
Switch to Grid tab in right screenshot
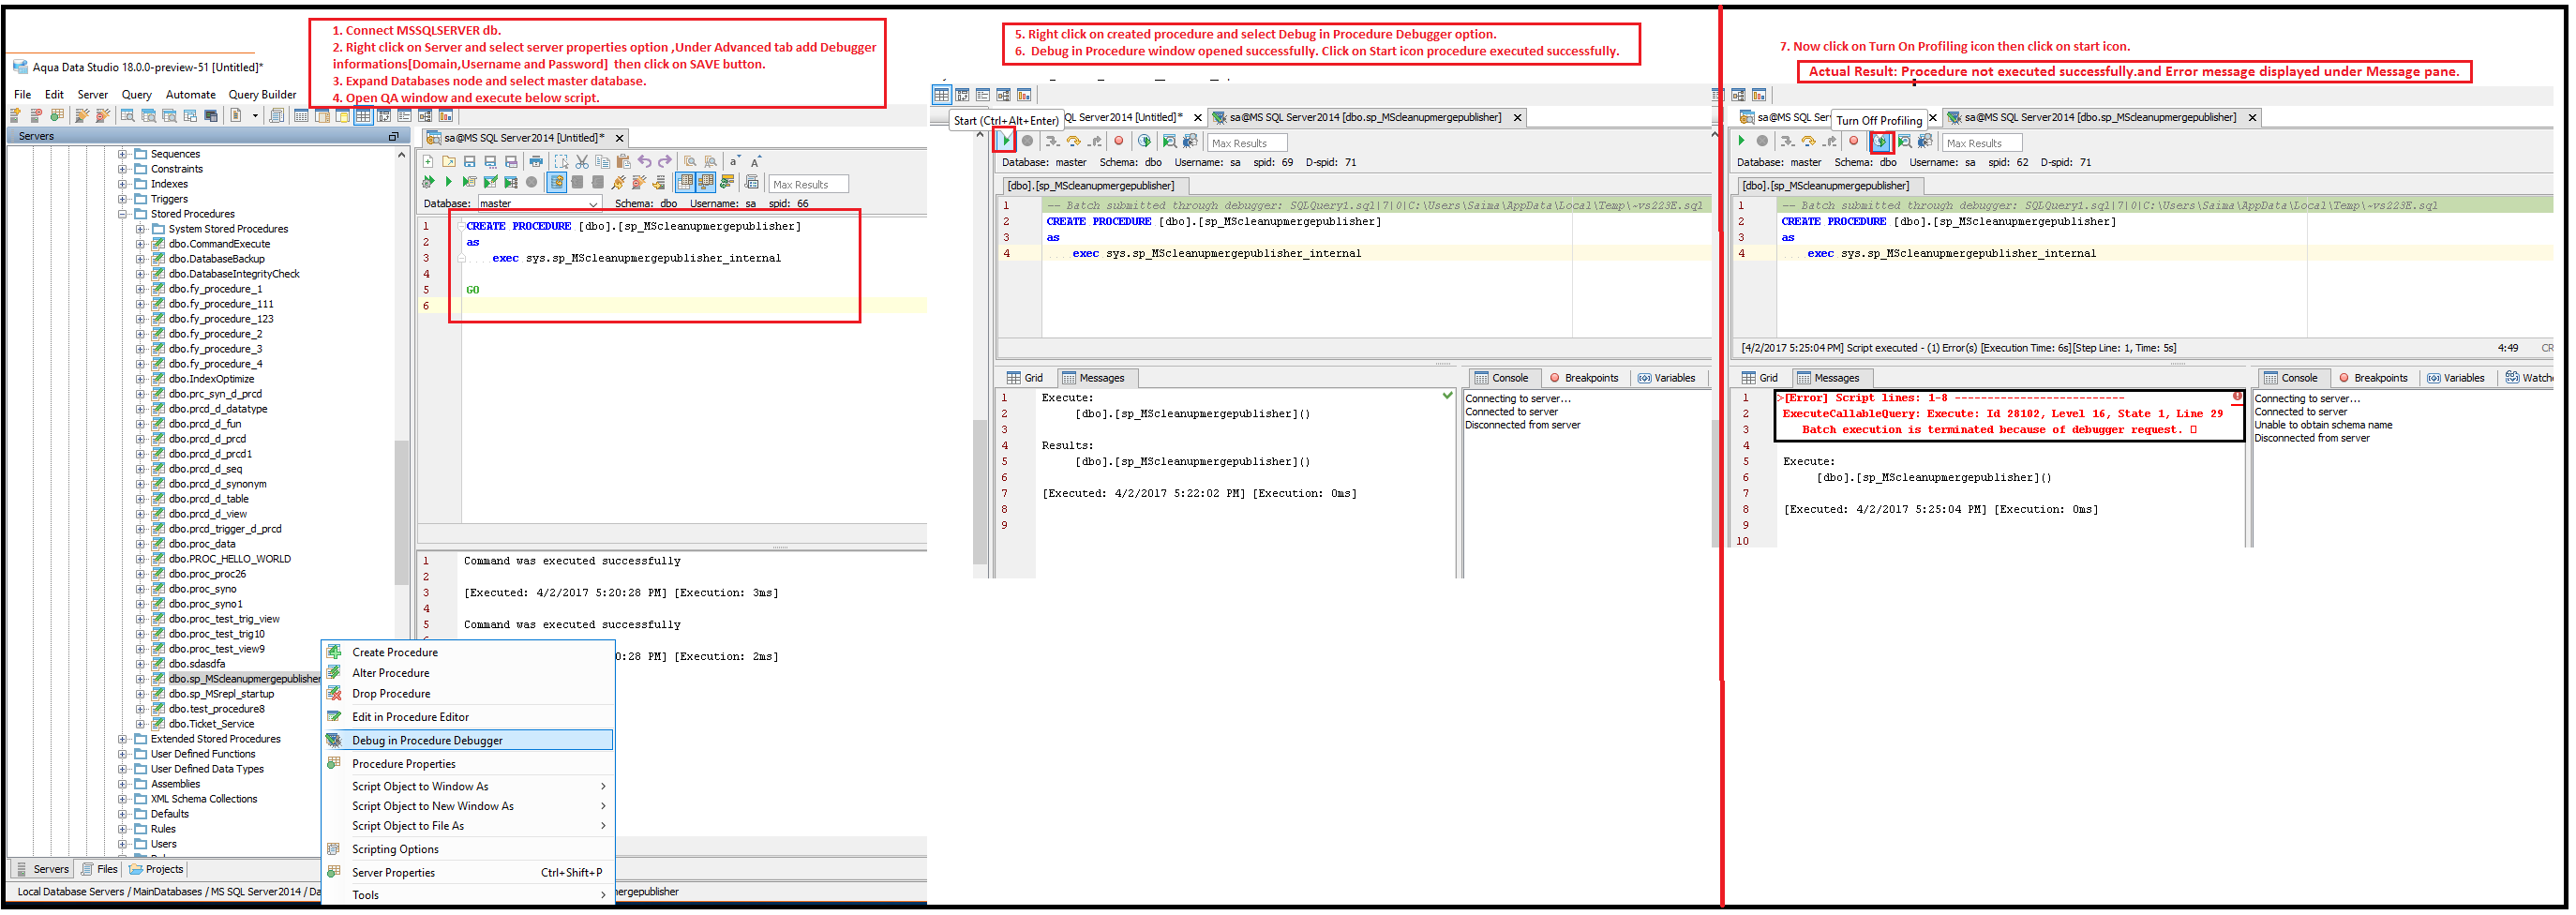pos(1760,378)
